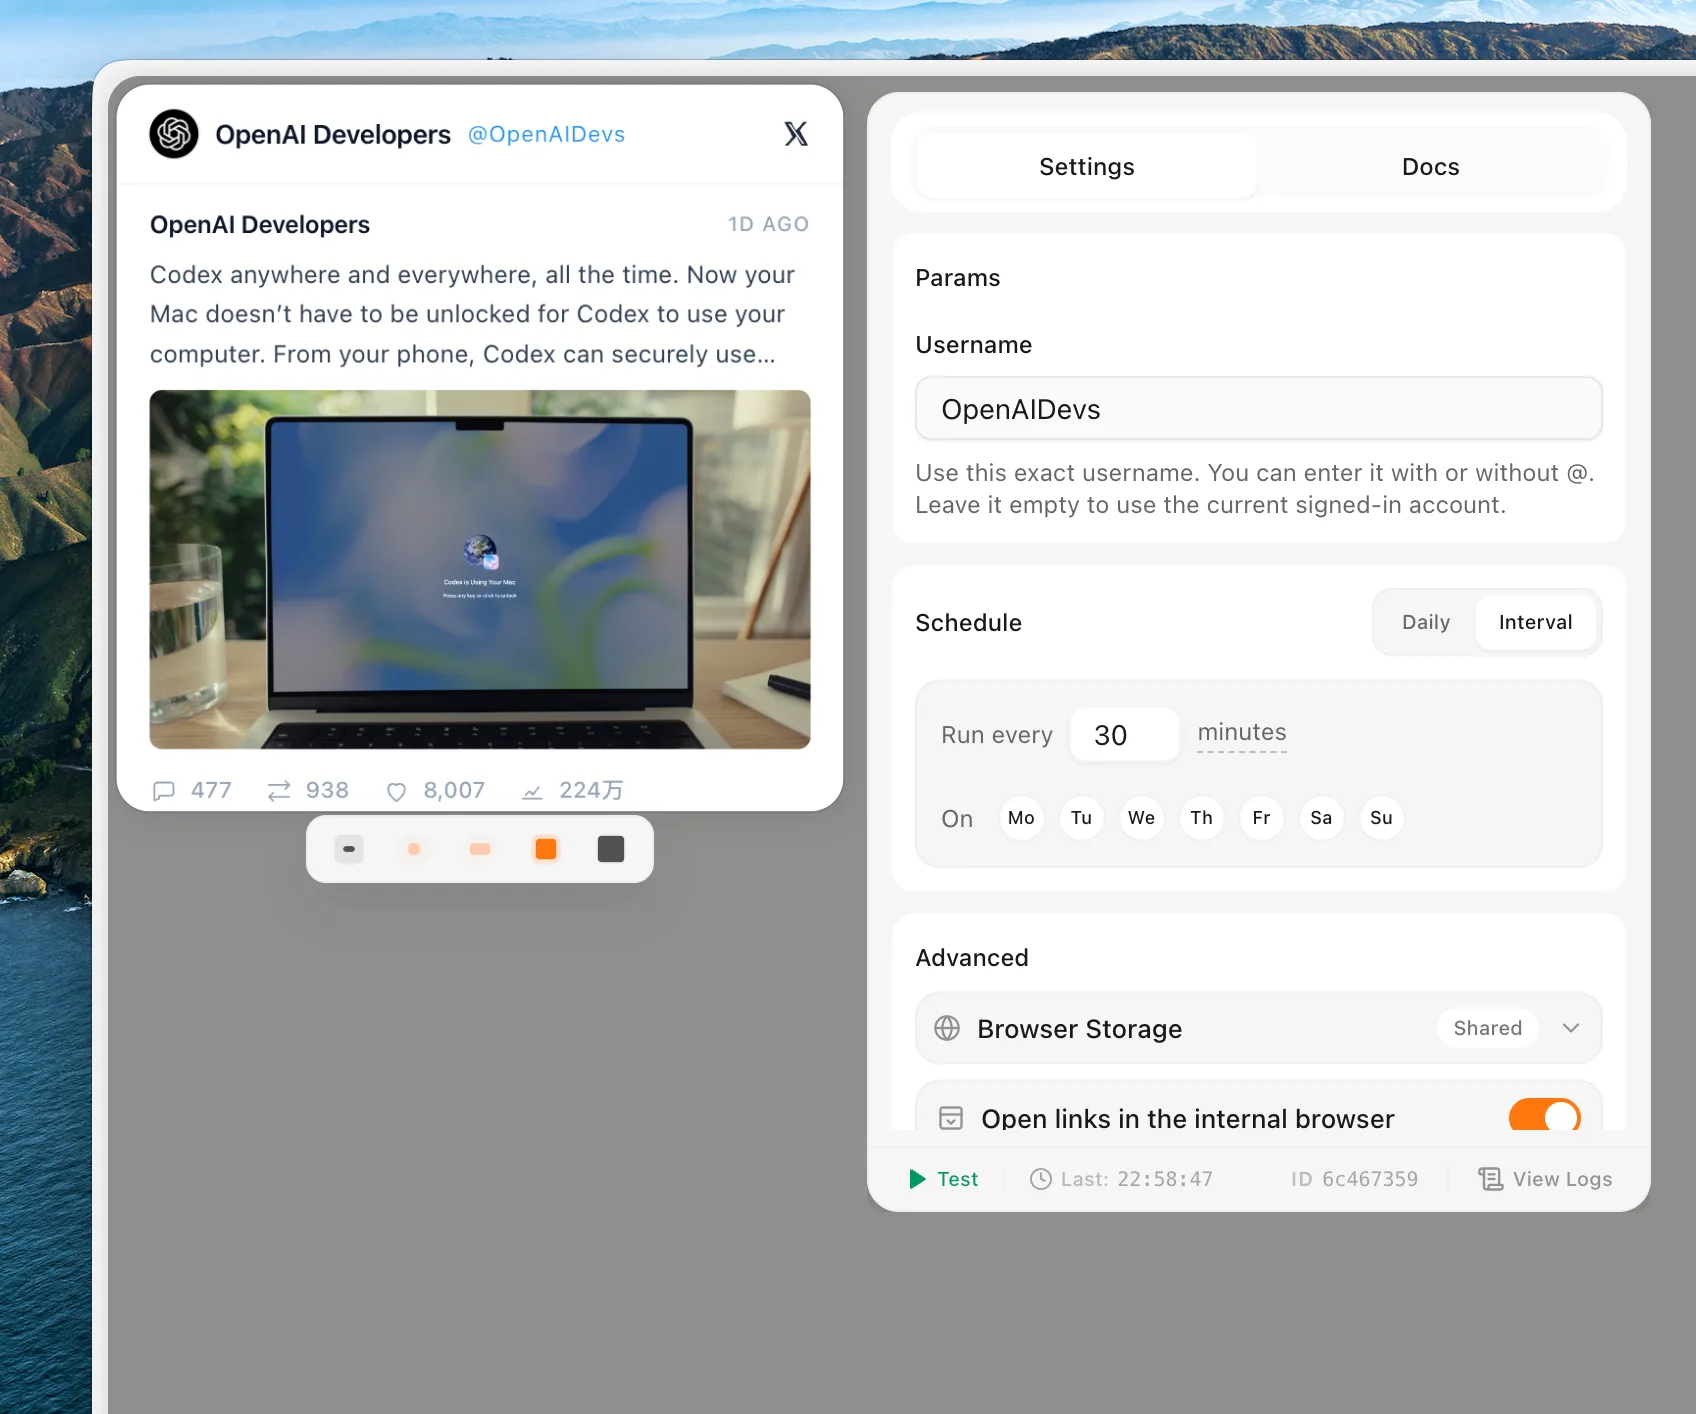Click the globe icon beside Browser Storage
This screenshot has width=1696, height=1414.
pyautogui.click(x=947, y=1028)
